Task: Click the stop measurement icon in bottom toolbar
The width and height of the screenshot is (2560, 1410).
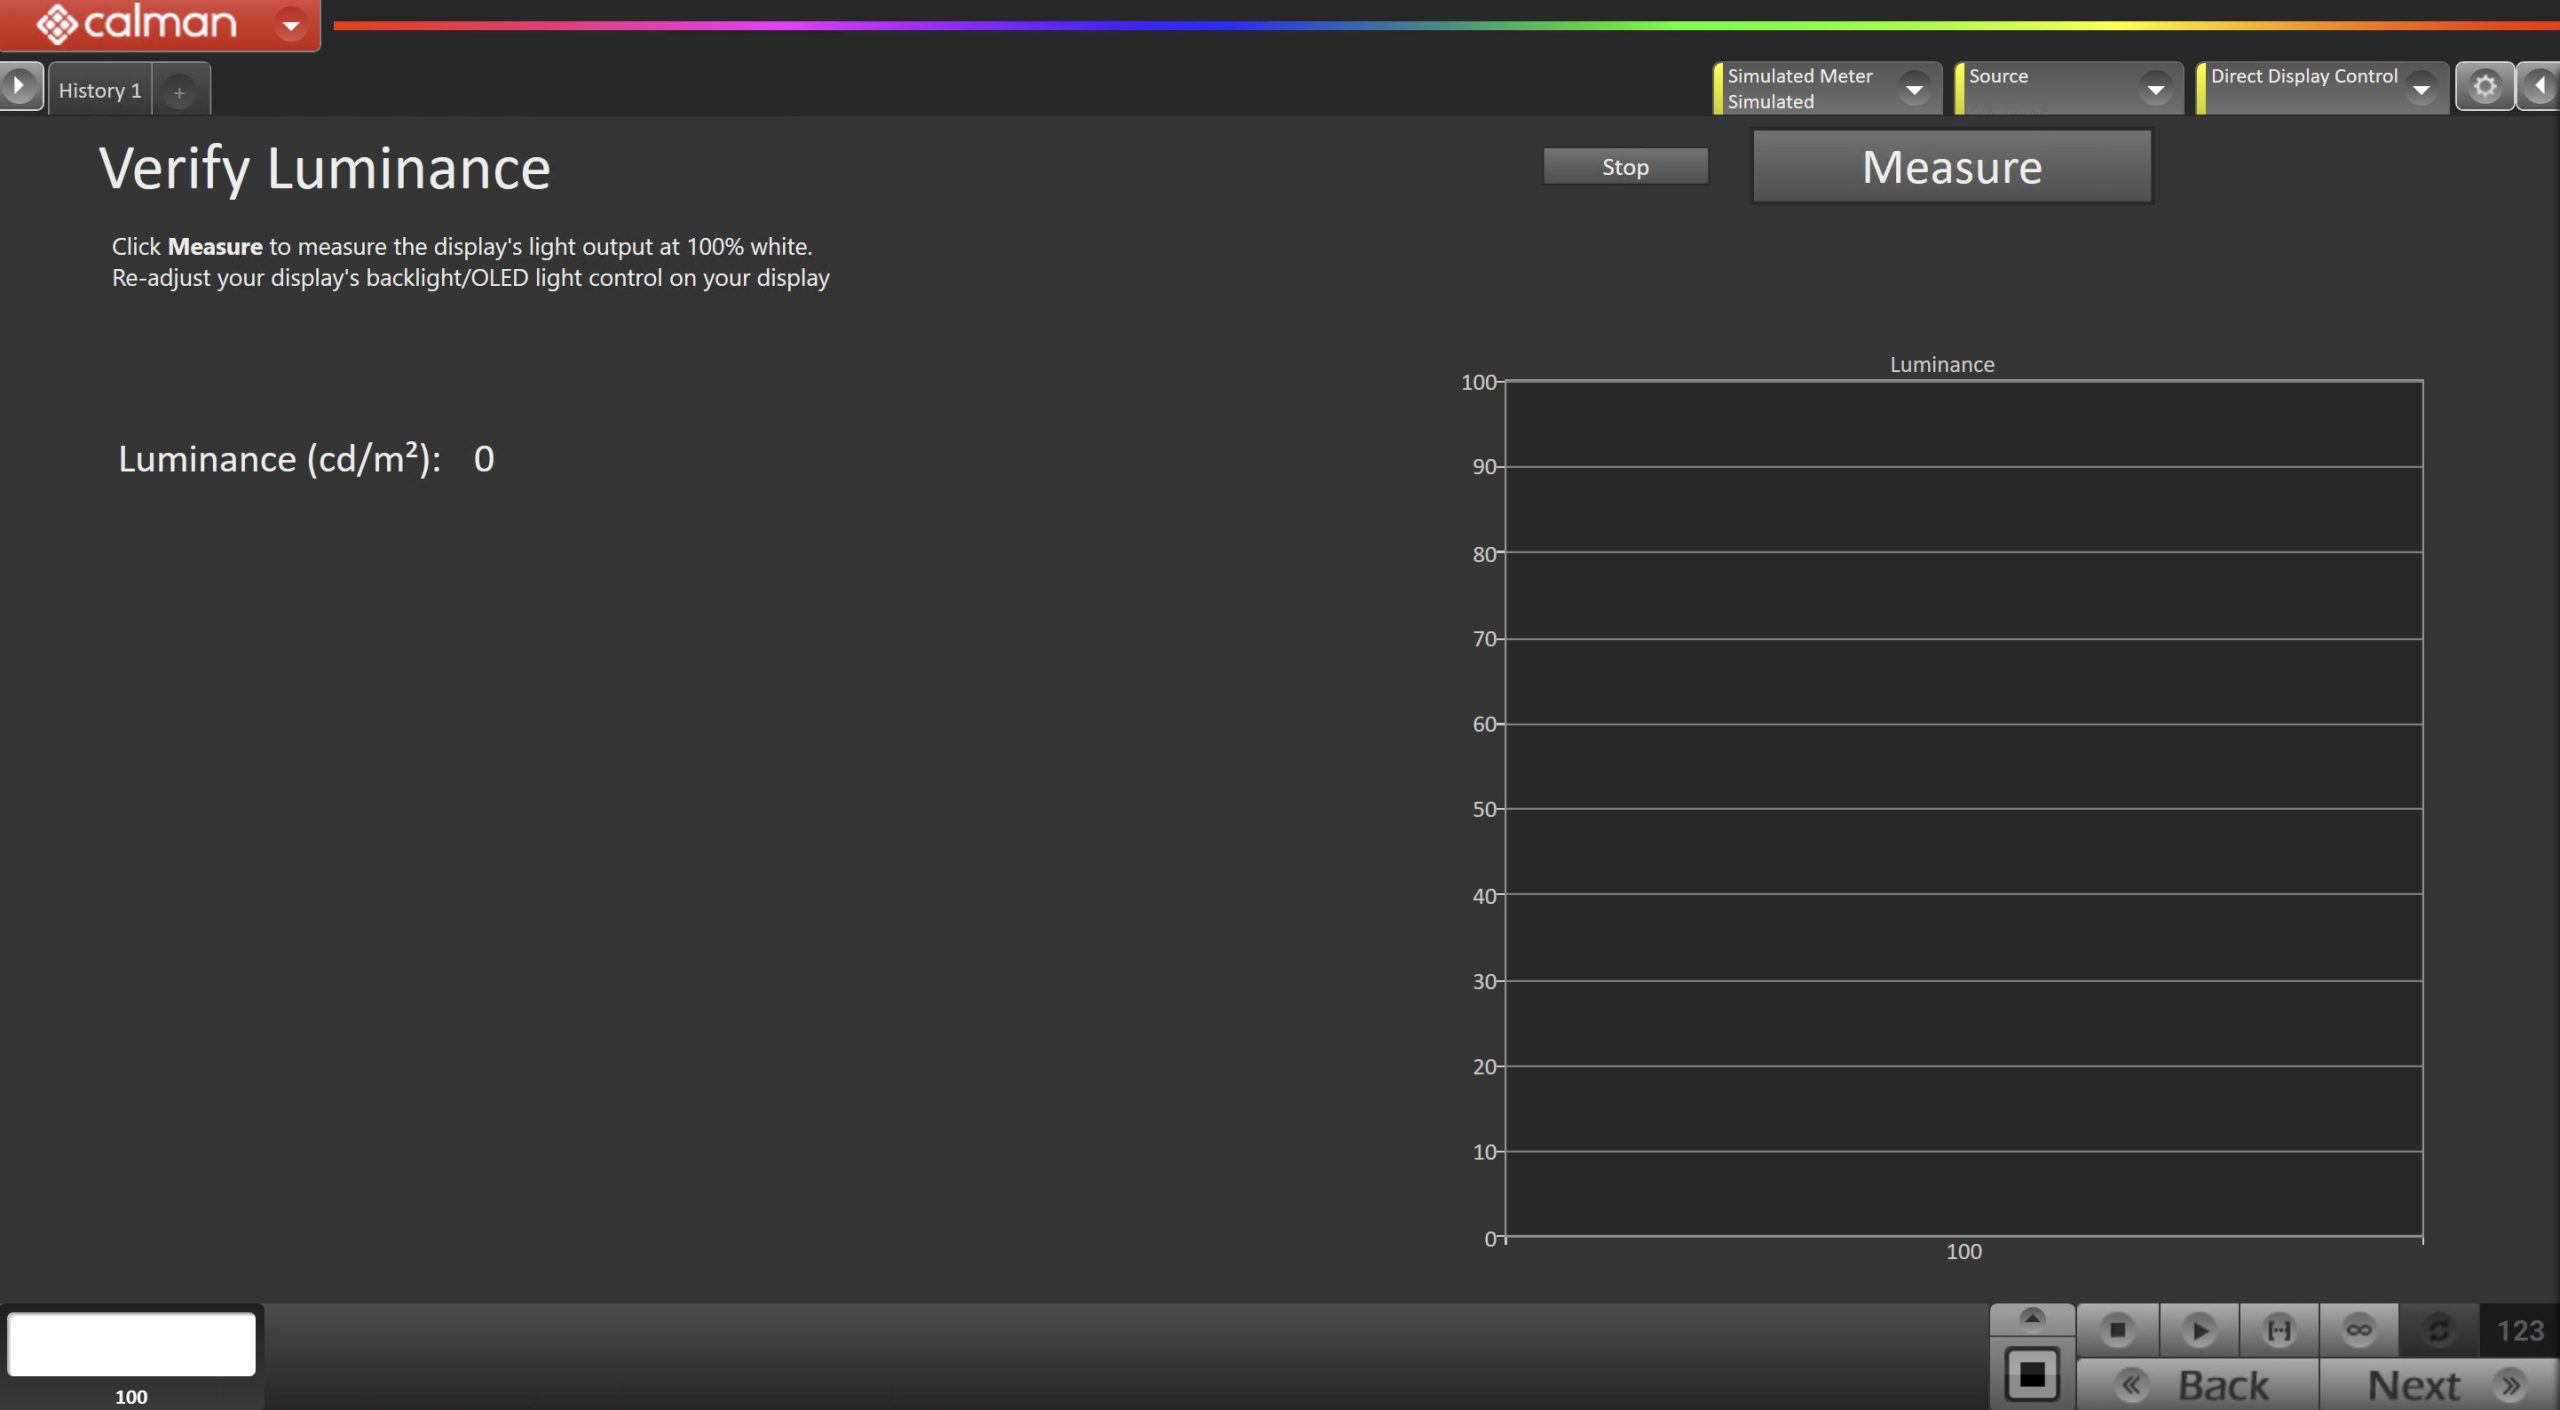Action: coord(2117,1330)
